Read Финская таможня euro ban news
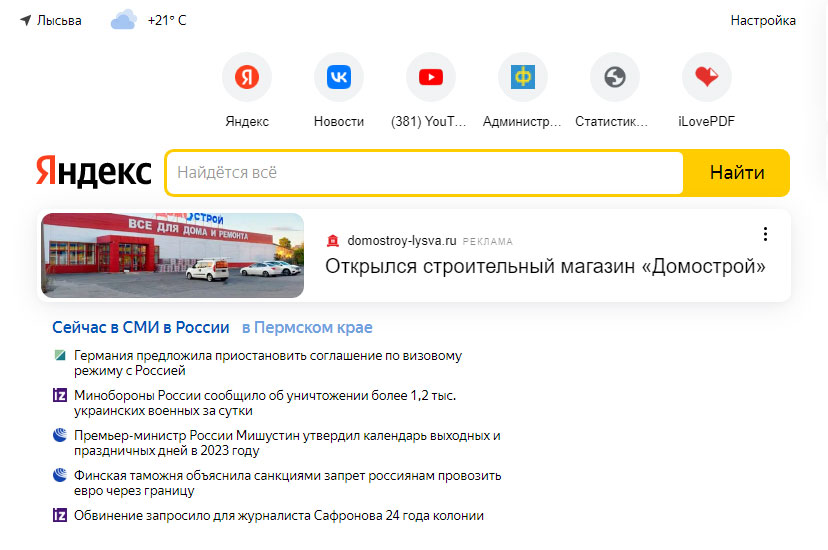The height and width of the screenshot is (550, 828). pyautogui.click(x=287, y=483)
